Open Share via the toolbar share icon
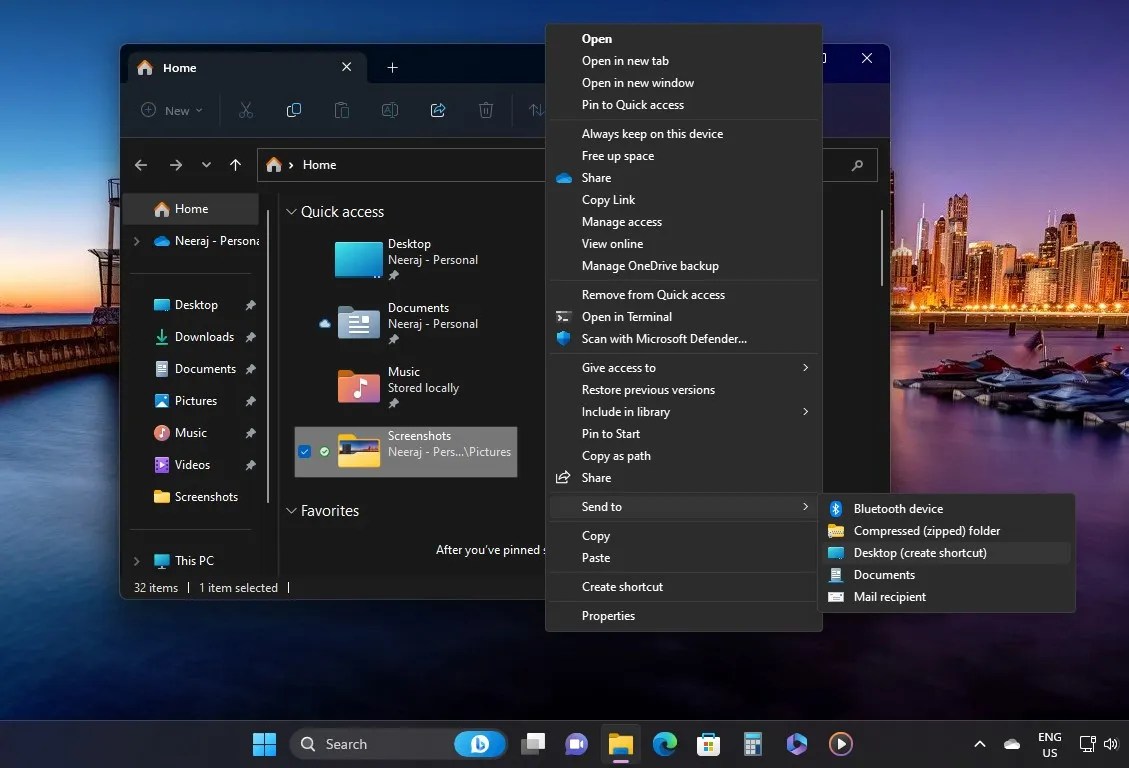The width and height of the screenshot is (1129, 768). [x=437, y=110]
